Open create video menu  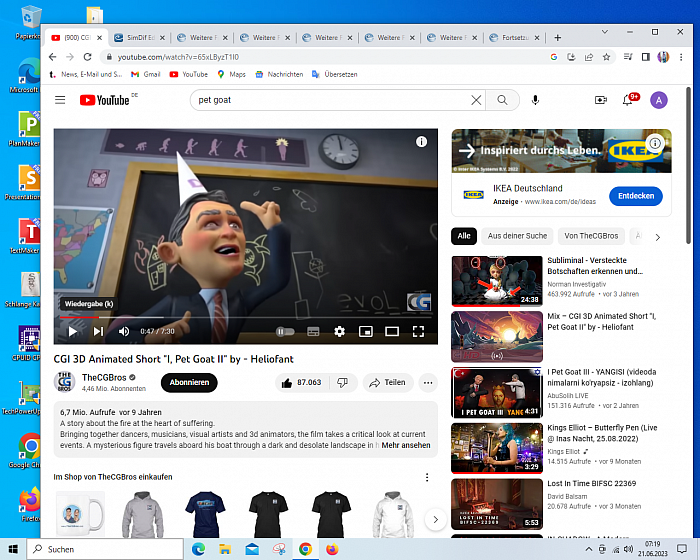click(601, 100)
